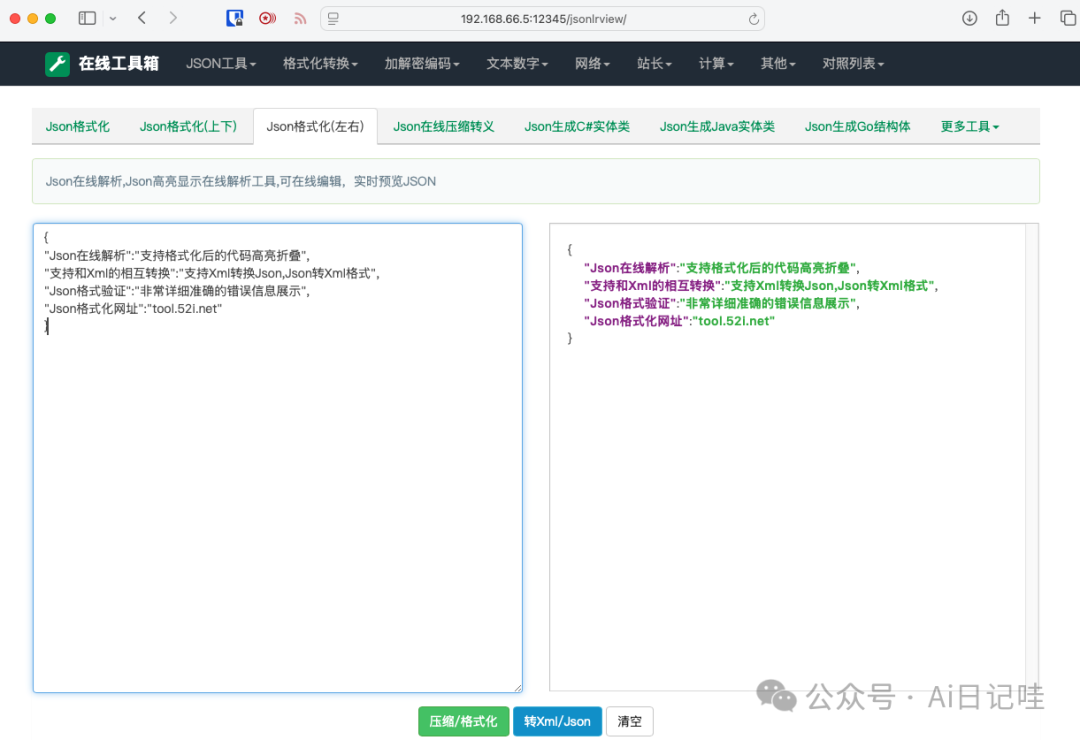Screen dimensions: 1080x740
Task: Click the Share icon in Safari toolbar
Action: pyautogui.click(x=1002, y=18)
